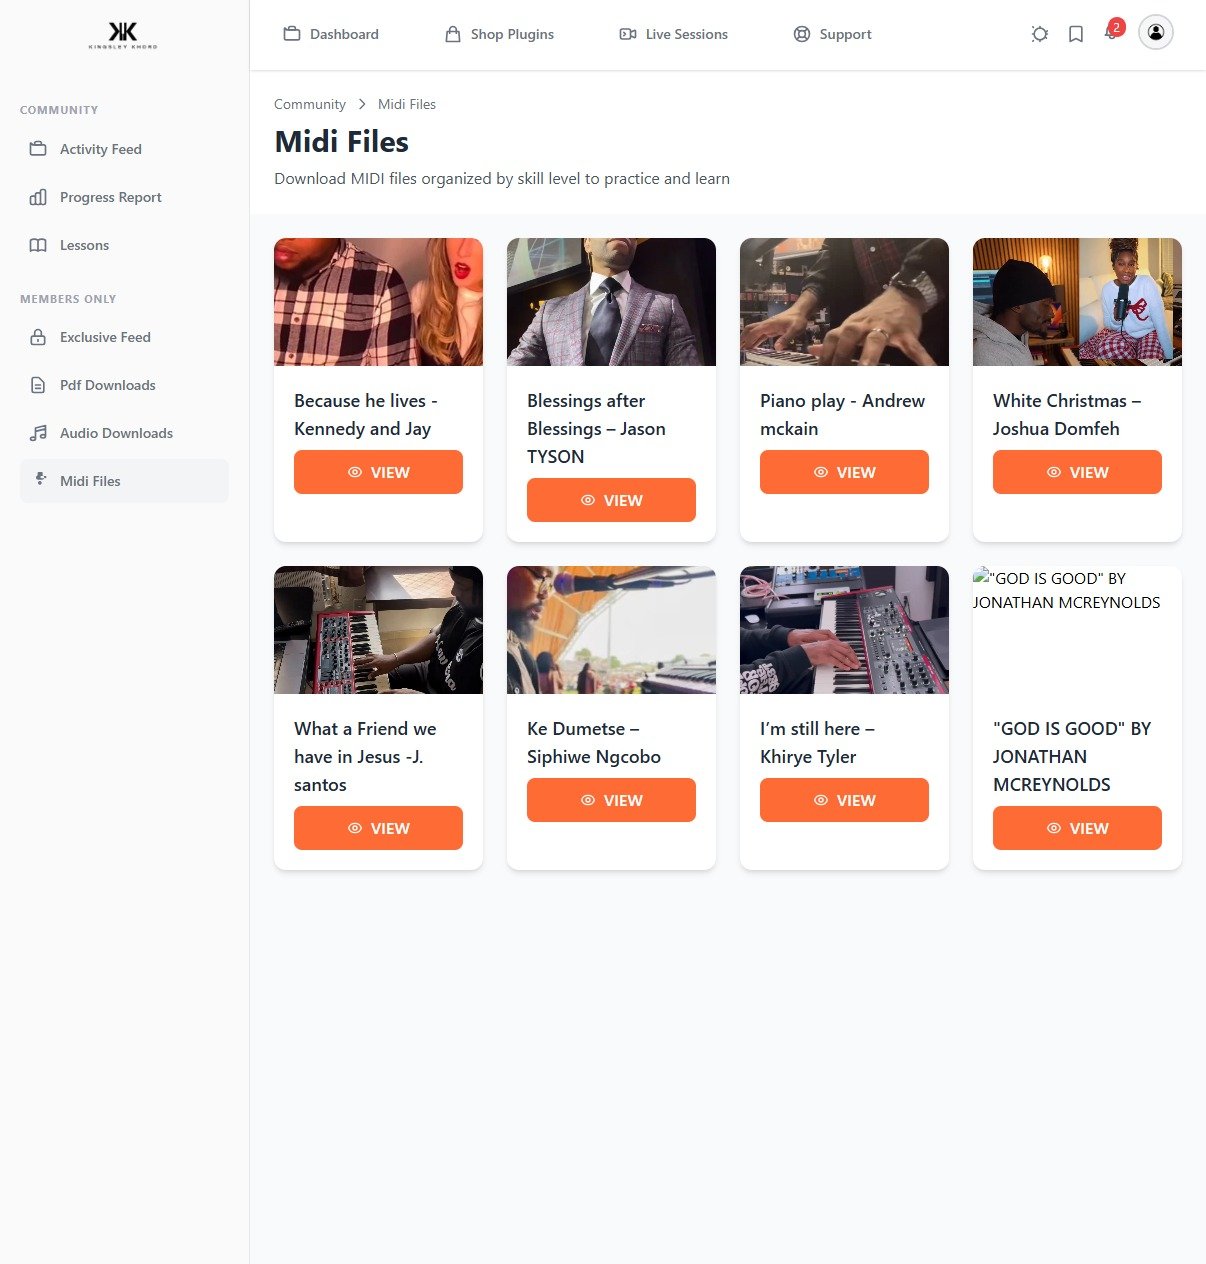Open notifications bell with red badge

click(x=1113, y=31)
